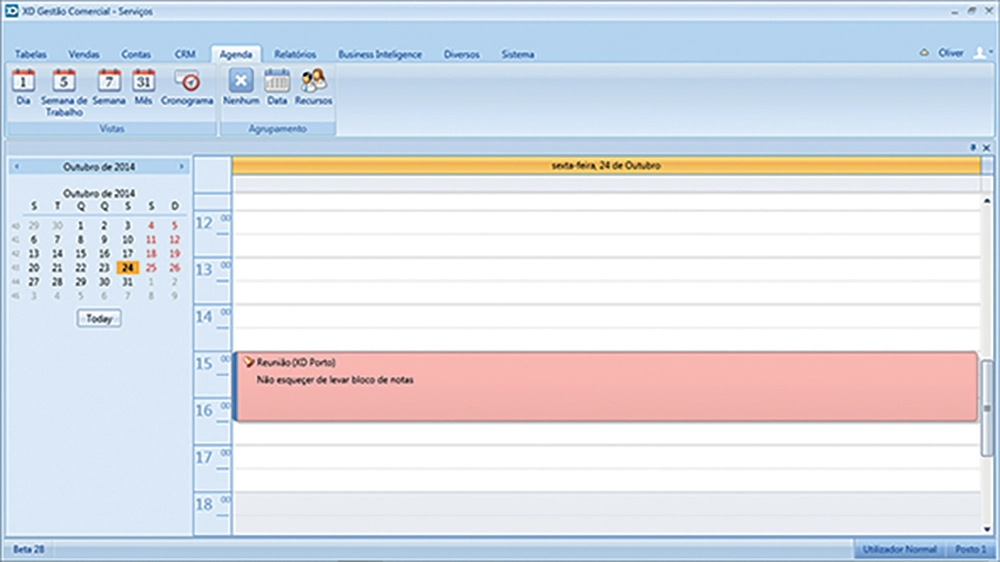Switch to Business Inteligence tab
Viewport: 1000px width, 562px height.
tap(380, 54)
